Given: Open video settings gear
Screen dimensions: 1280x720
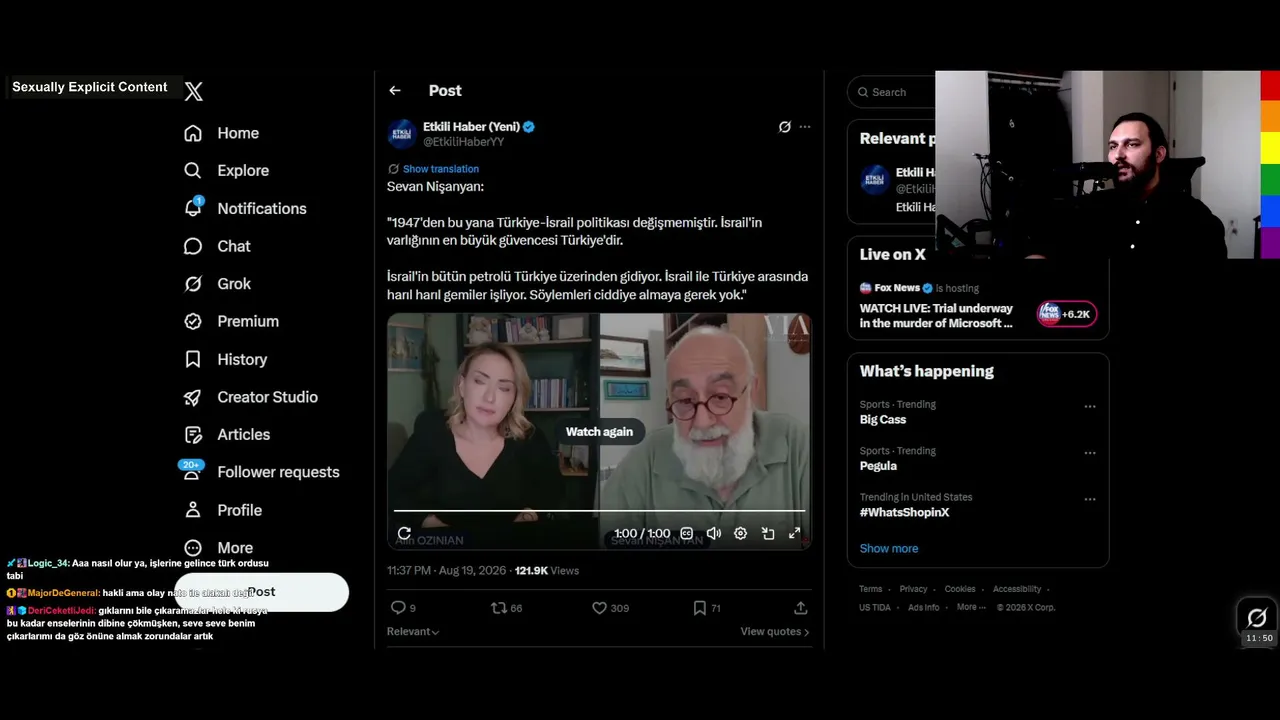Looking at the screenshot, I should [x=740, y=533].
